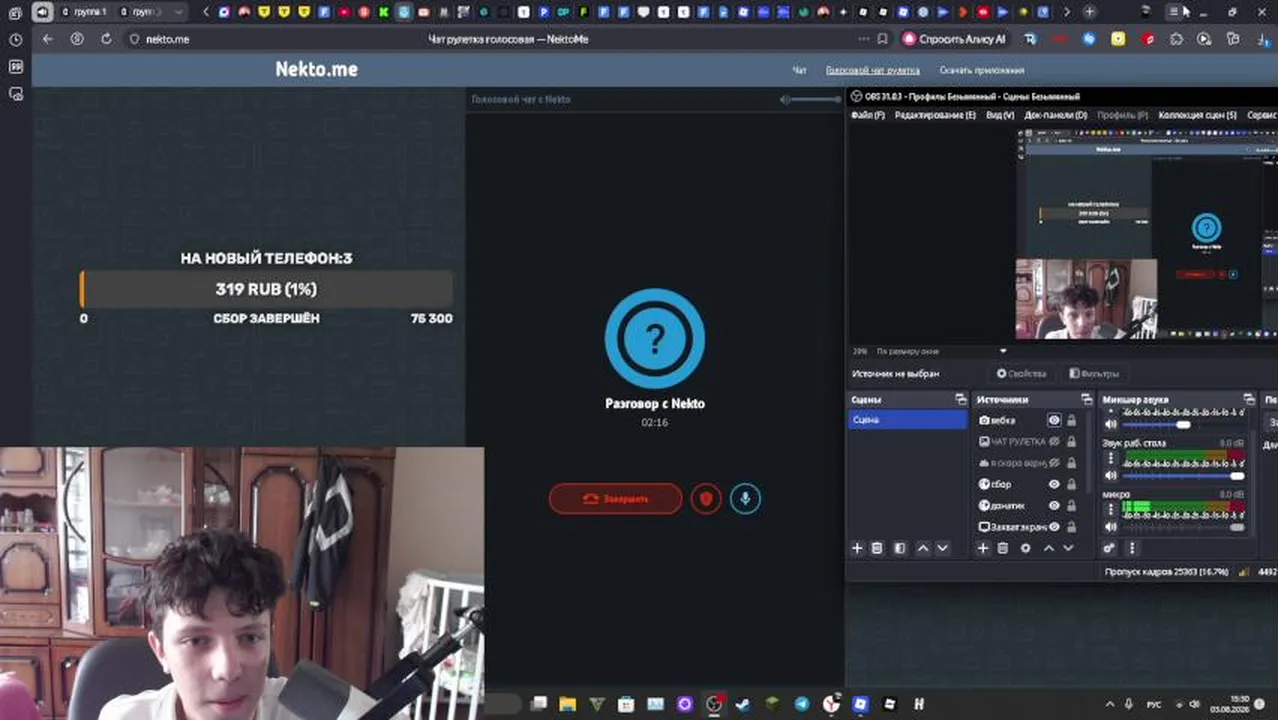
Task: Show the 'я скоро верну' source via eye icon
Action: (x=1054, y=463)
